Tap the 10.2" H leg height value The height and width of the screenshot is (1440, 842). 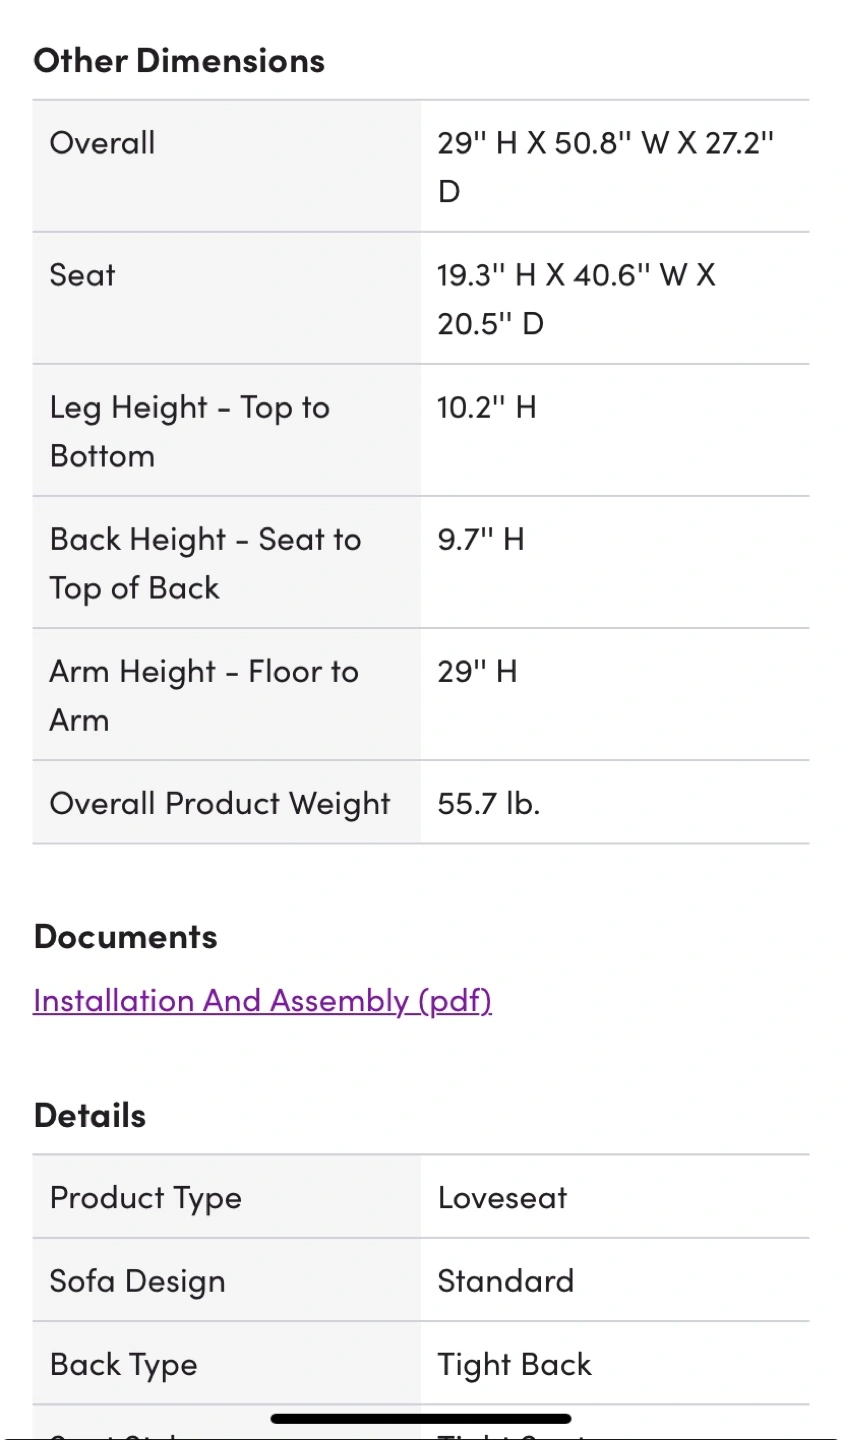(x=486, y=407)
